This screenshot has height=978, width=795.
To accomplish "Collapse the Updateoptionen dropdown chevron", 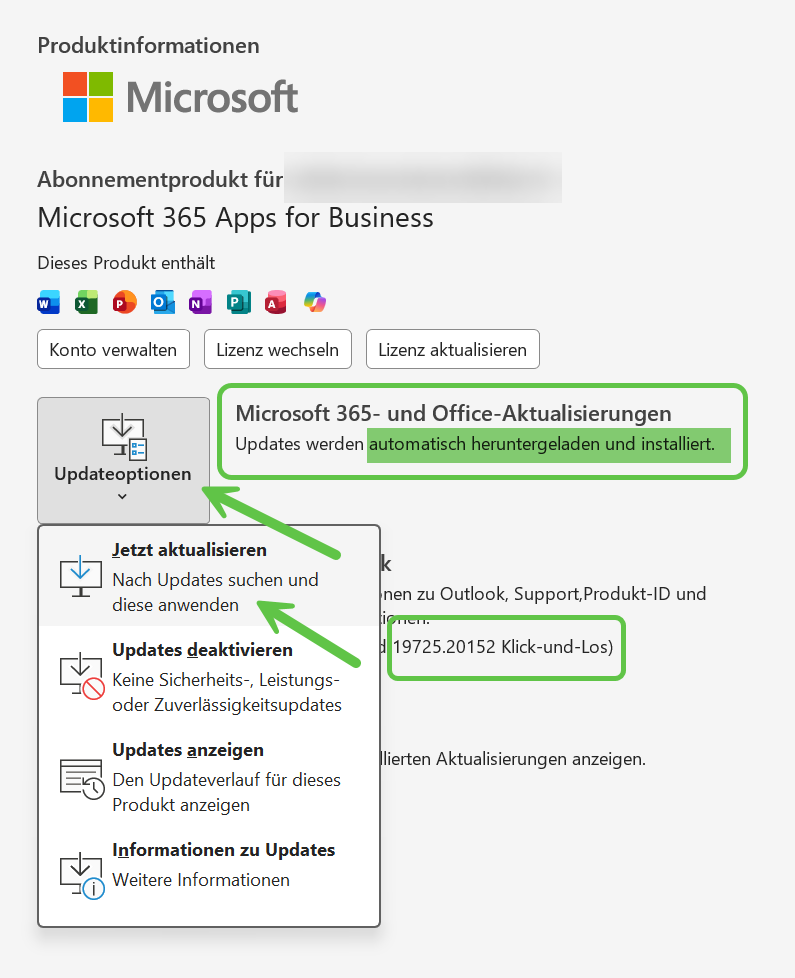I will (122, 496).
